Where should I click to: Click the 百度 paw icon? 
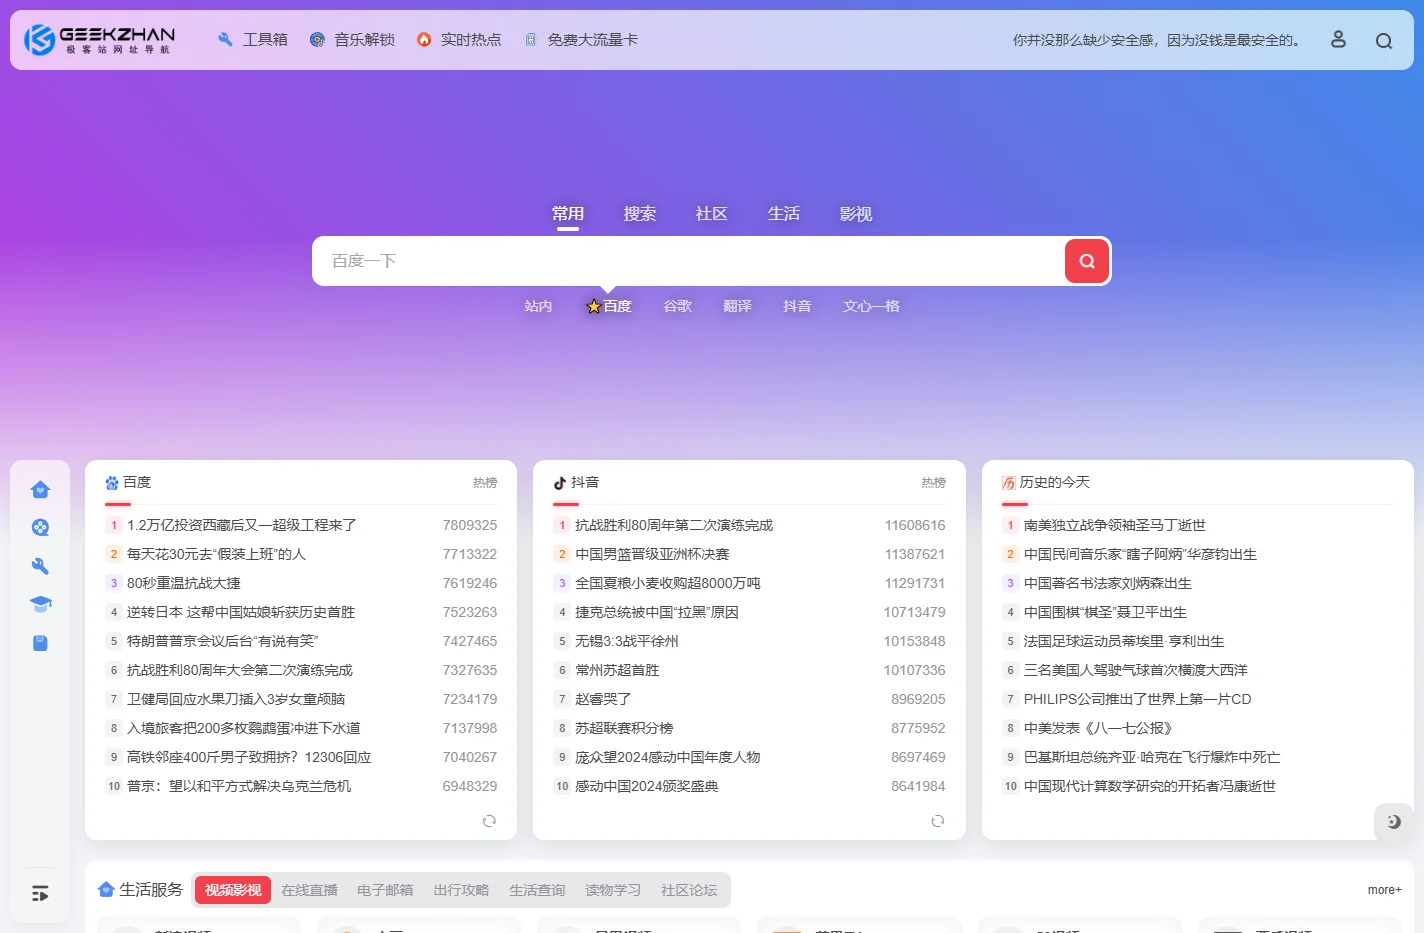(x=112, y=483)
